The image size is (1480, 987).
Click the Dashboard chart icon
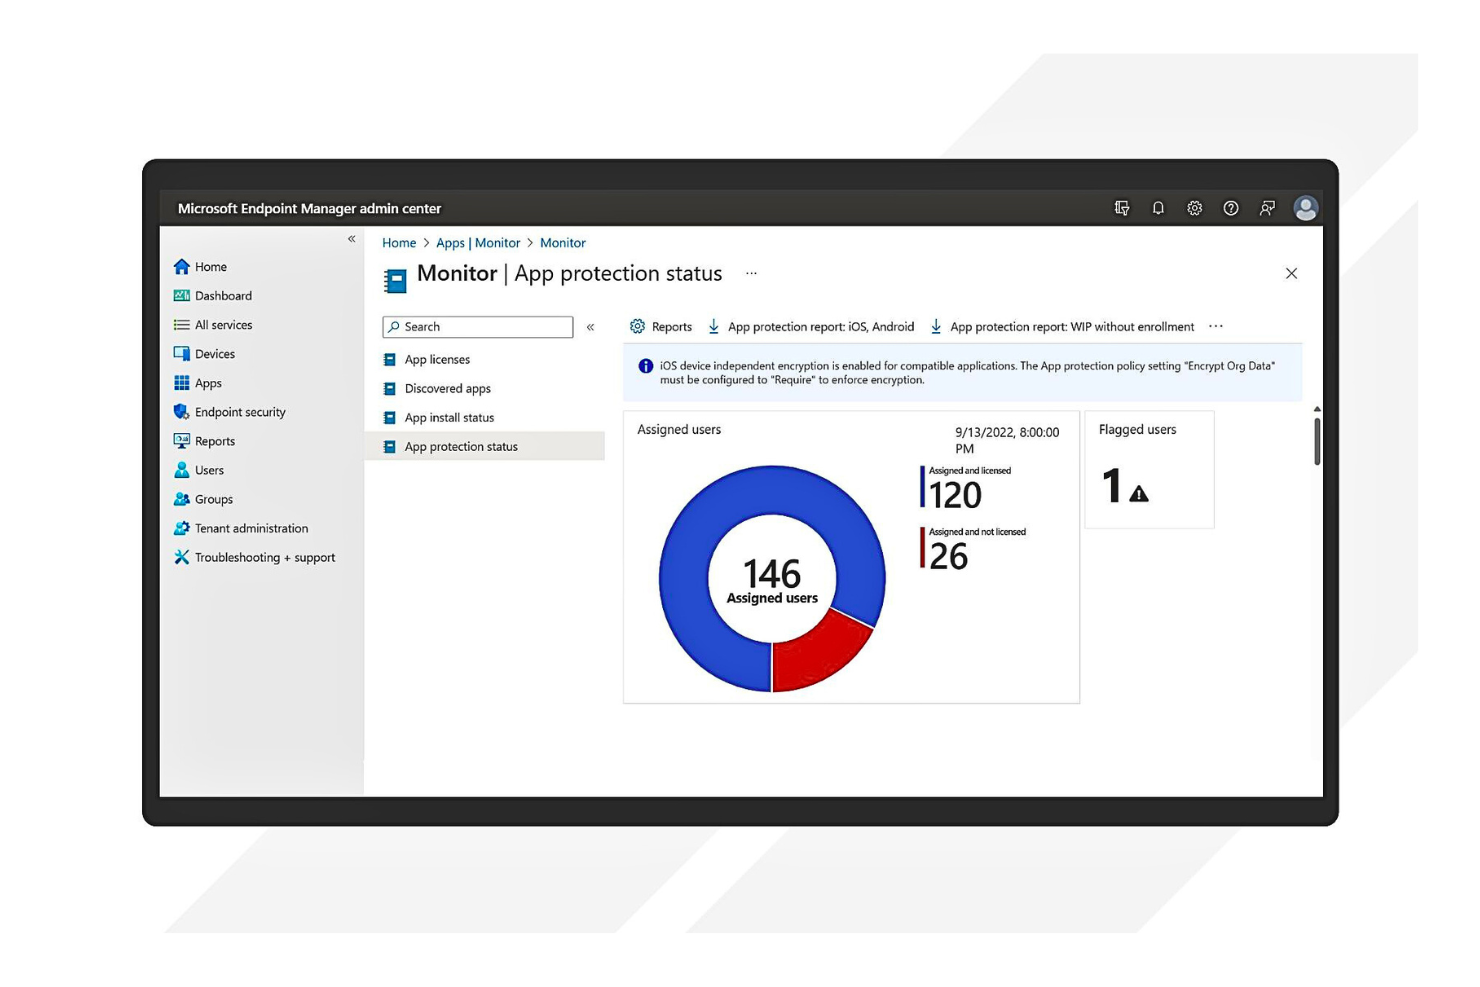[x=181, y=296]
